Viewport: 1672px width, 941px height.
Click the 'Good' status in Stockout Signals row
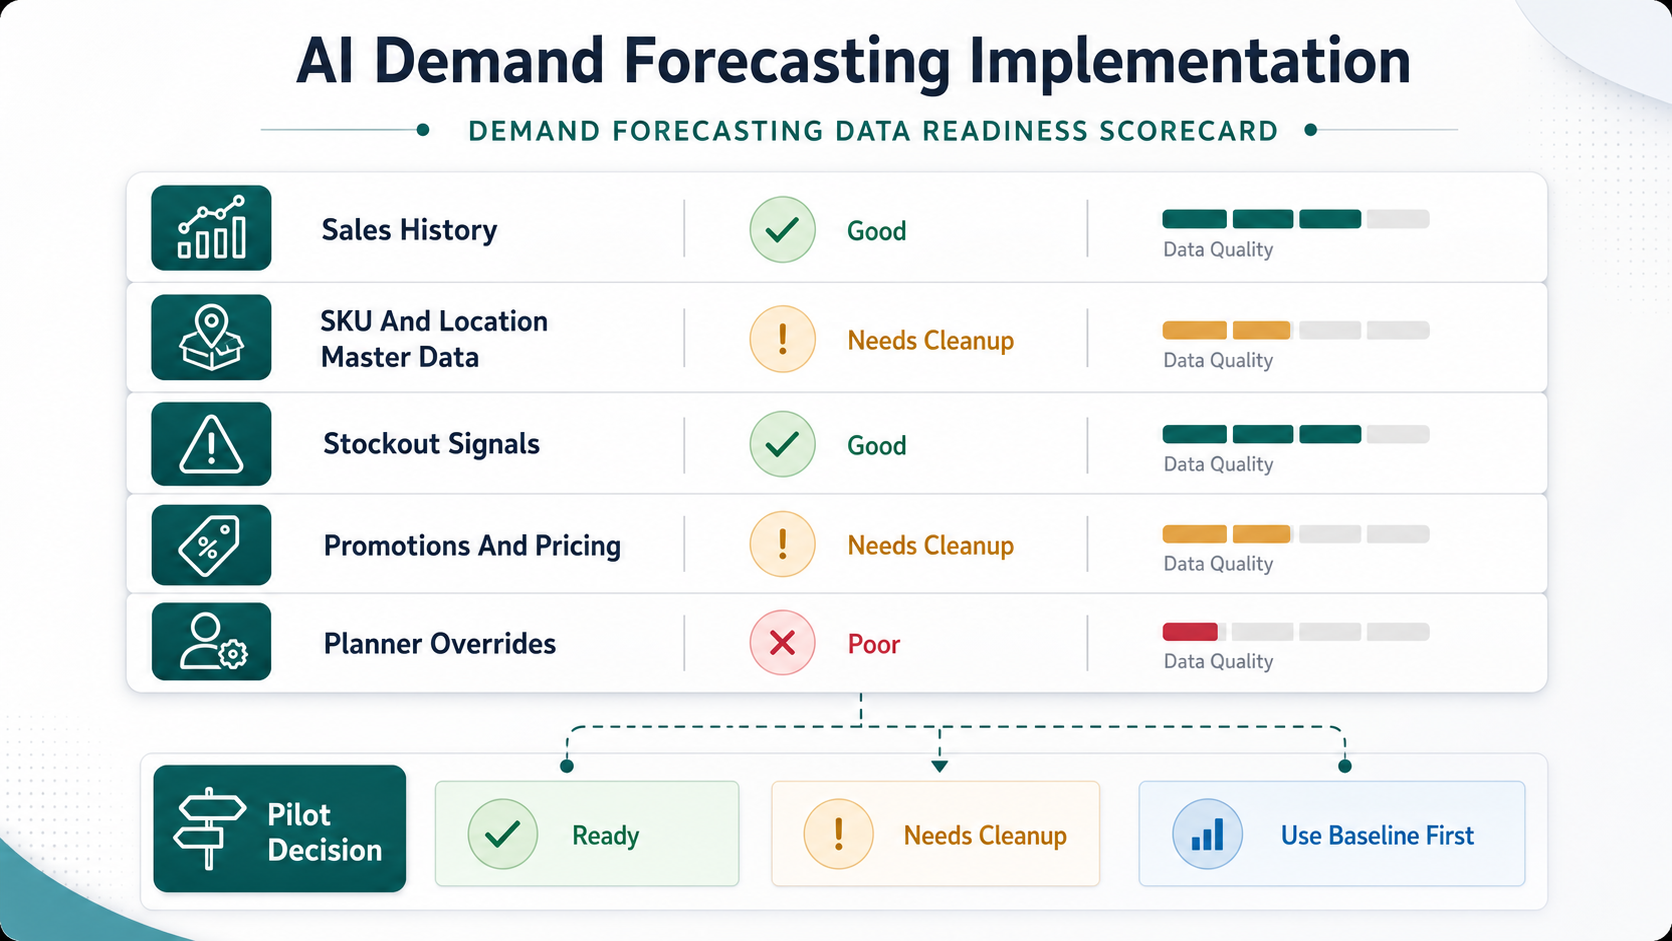[x=877, y=445]
